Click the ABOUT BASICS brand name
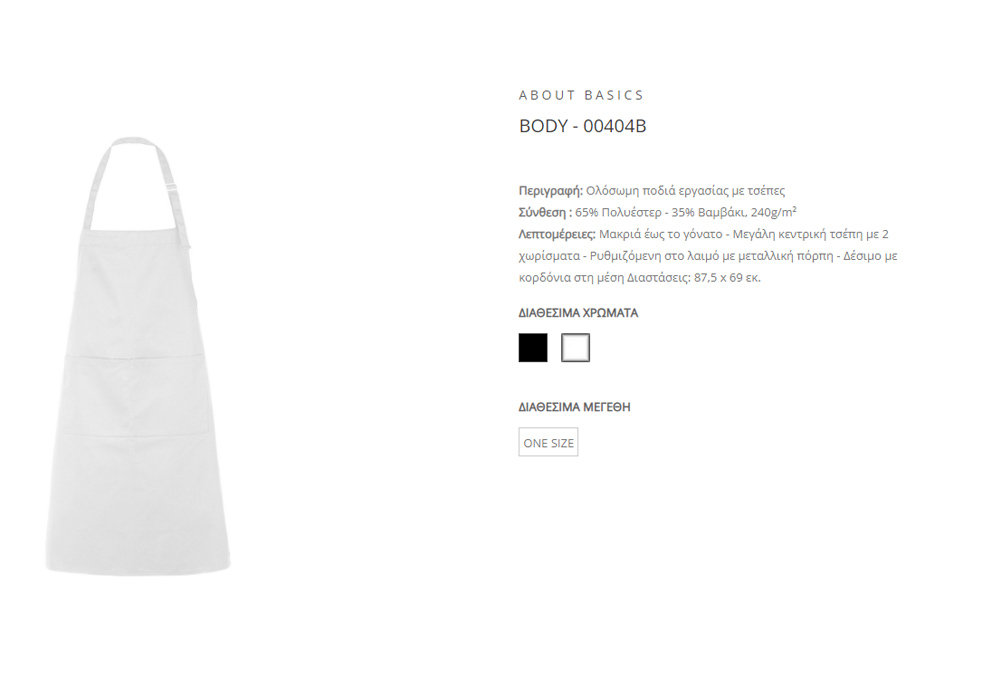 (x=581, y=95)
